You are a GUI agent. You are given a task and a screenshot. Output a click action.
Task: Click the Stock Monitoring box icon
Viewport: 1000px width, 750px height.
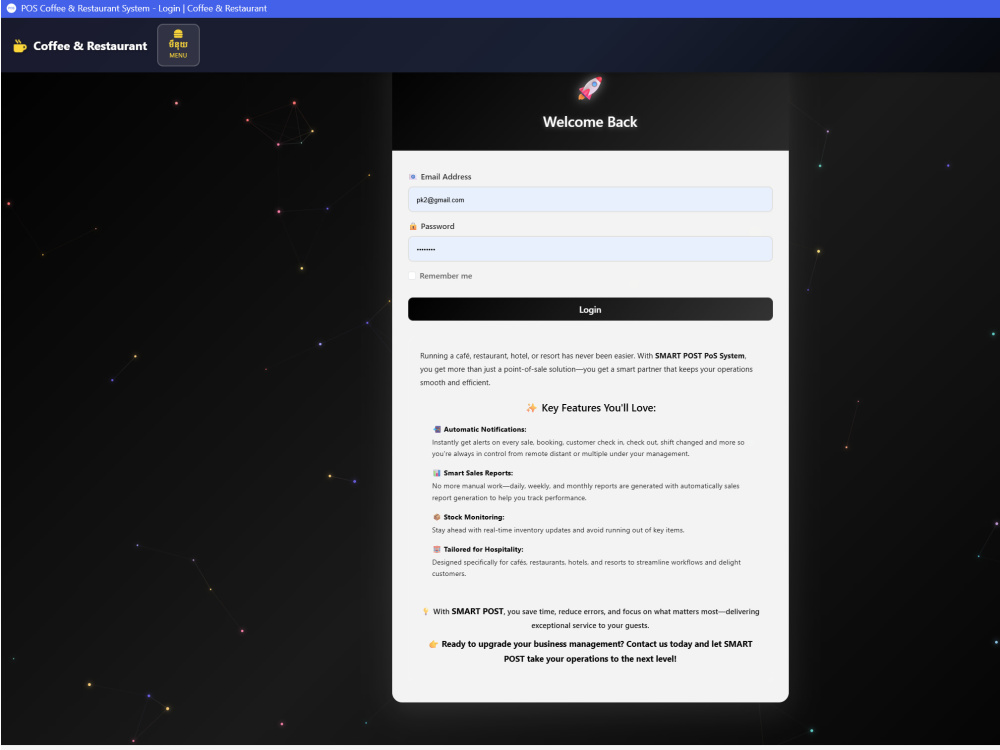[437, 517]
